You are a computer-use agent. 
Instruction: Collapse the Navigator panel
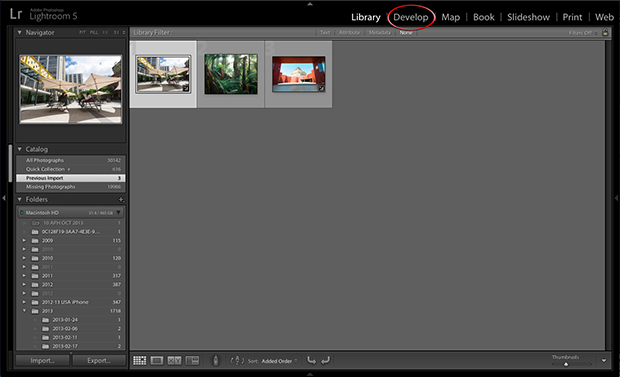(x=19, y=32)
